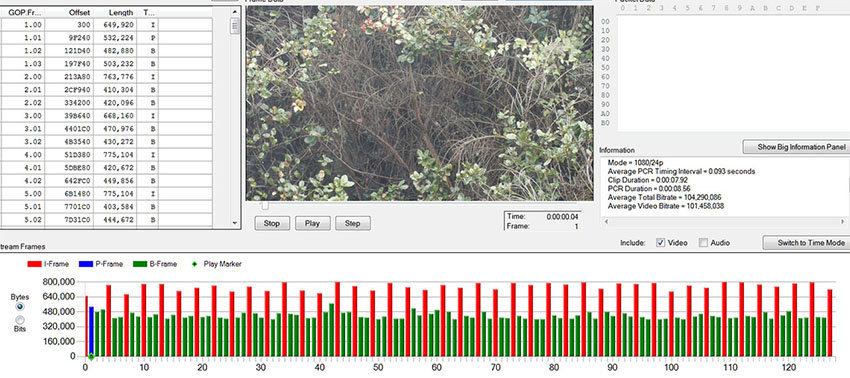Select the Bytes radio button
This screenshot has height=378, width=850.
pyautogui.click(x=21, y=306)
